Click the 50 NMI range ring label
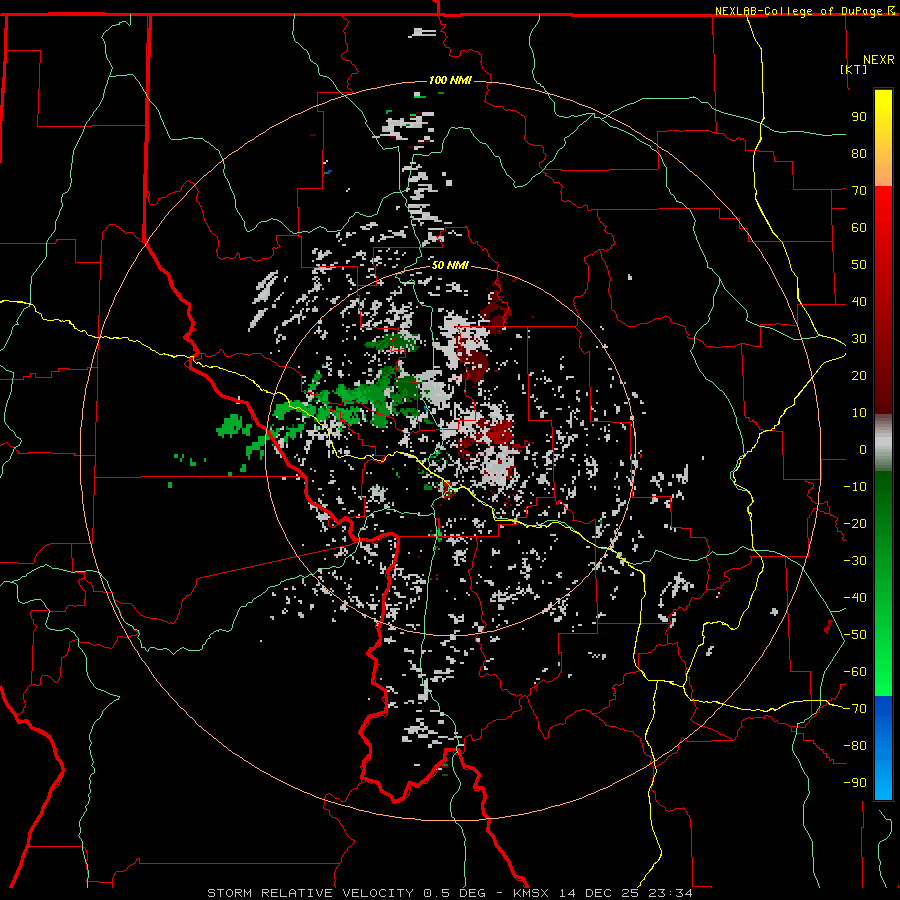 click(450, 265)
